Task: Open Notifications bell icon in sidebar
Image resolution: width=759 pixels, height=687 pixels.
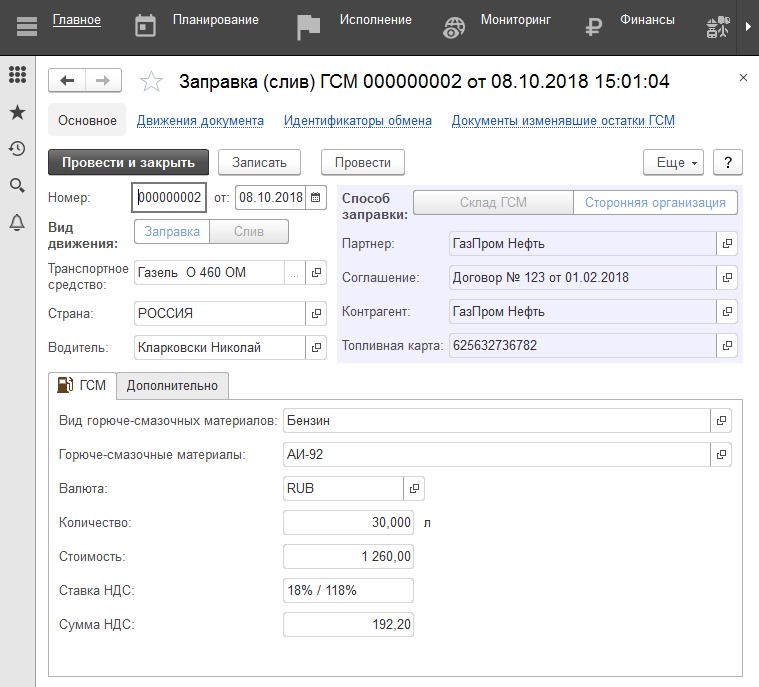Action: [17, 222]
